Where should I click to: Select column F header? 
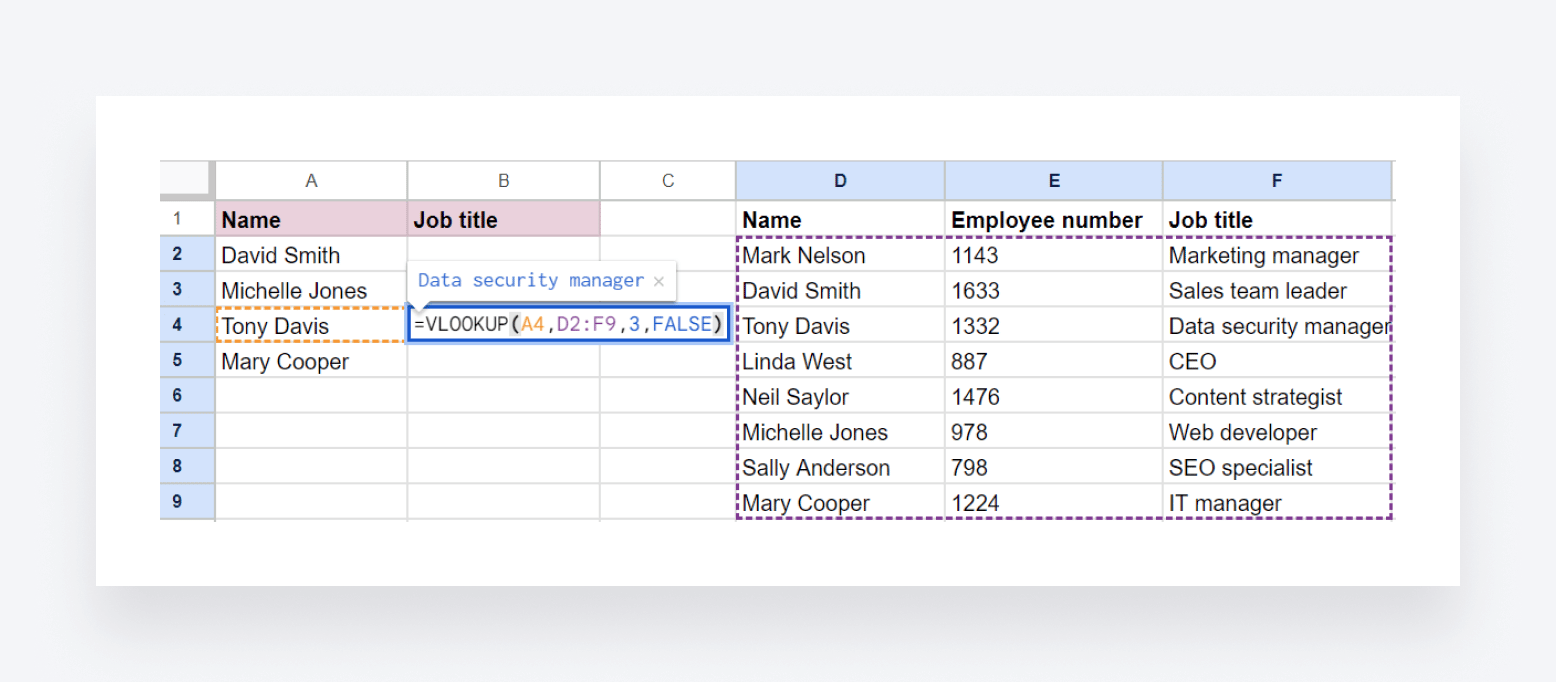(x=1277, y=181)
